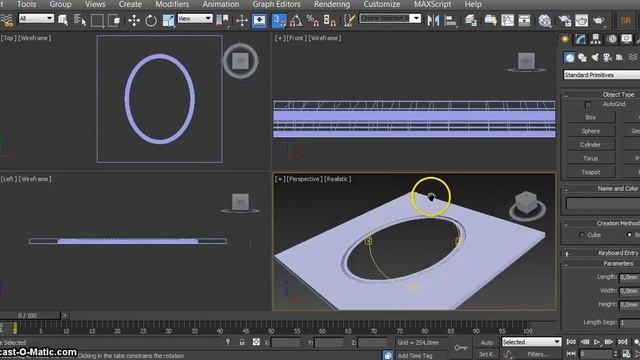
Task: Select the Cube creation method radio
Action: click(x=582, y=235)
